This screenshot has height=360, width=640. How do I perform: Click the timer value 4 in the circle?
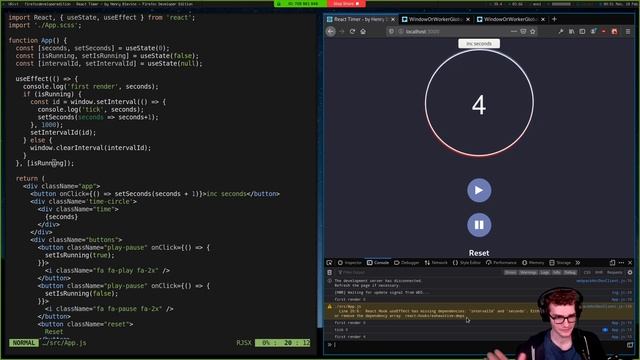pos(479,105)
